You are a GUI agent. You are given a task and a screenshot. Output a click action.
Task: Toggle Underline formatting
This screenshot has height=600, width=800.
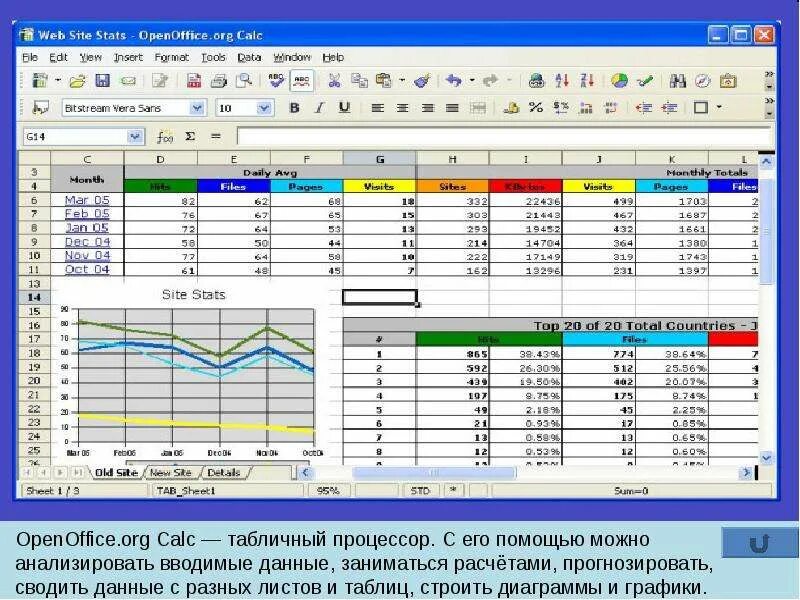pyautogui.click(x=344, y=108)
